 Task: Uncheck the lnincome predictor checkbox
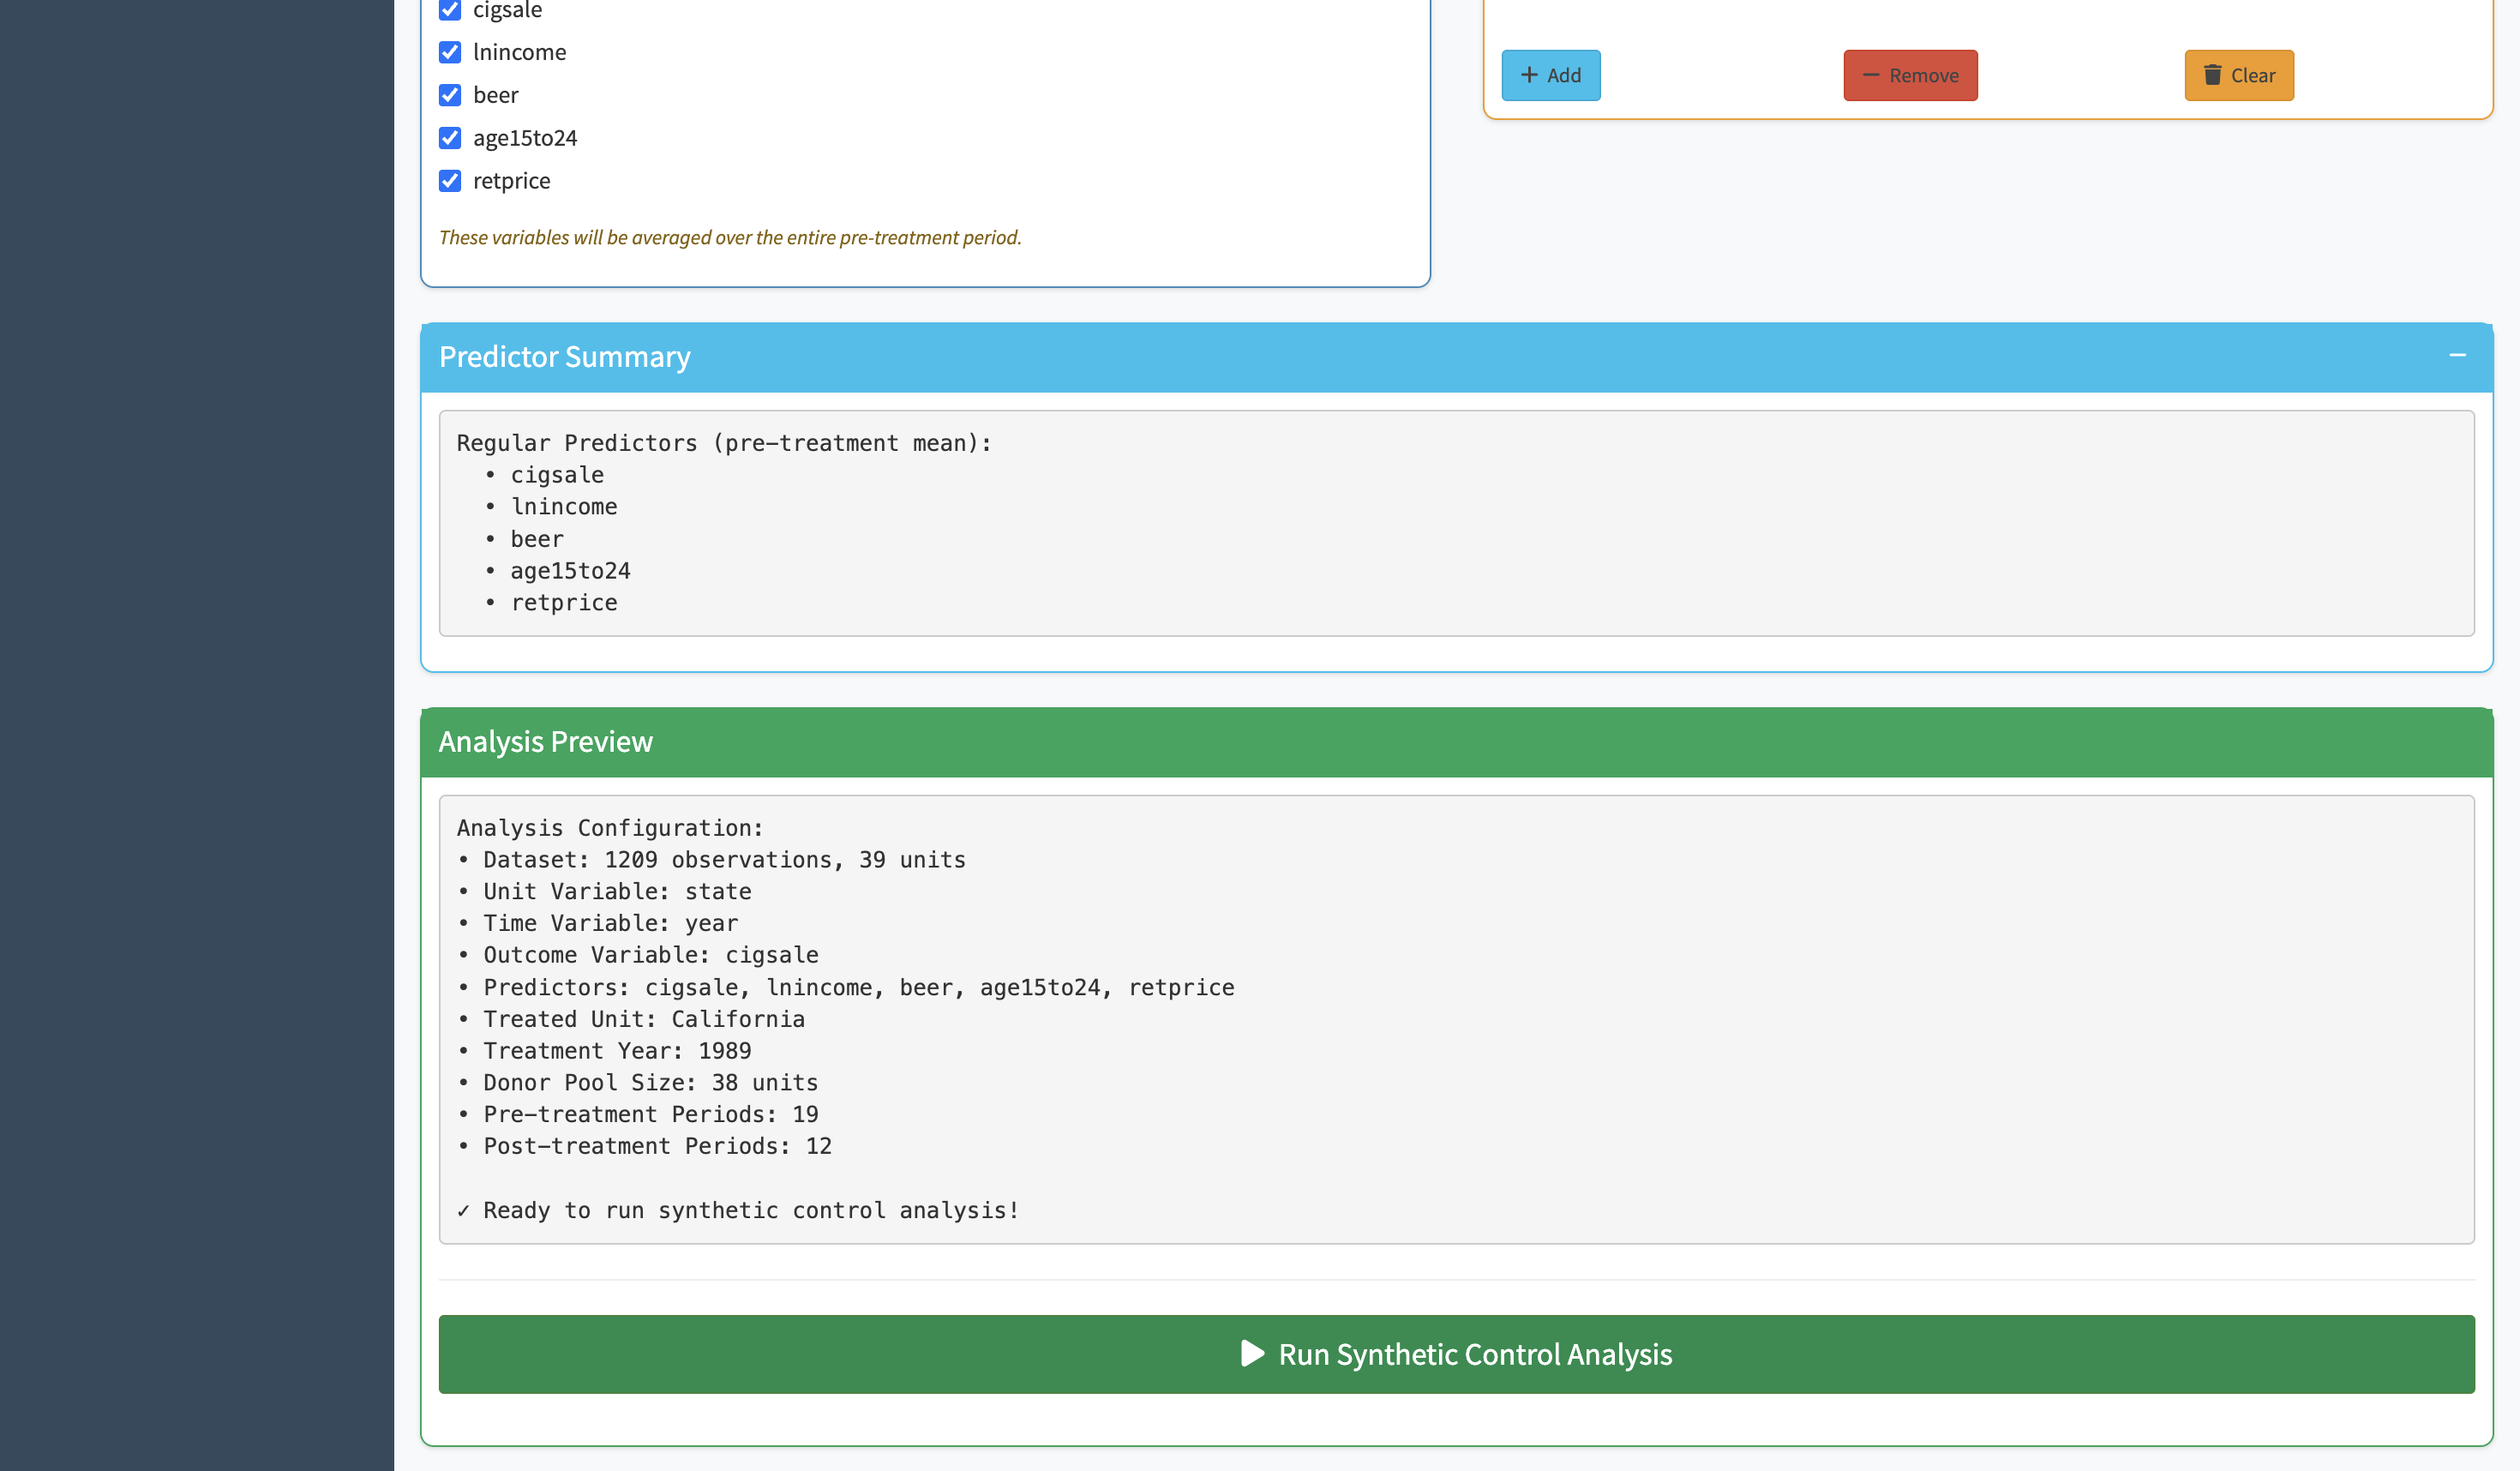tap(450, 52)
